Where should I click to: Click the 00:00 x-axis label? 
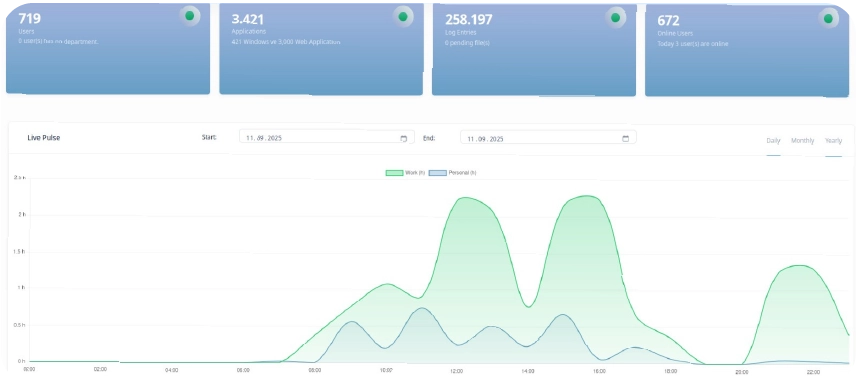pos(29,369)
